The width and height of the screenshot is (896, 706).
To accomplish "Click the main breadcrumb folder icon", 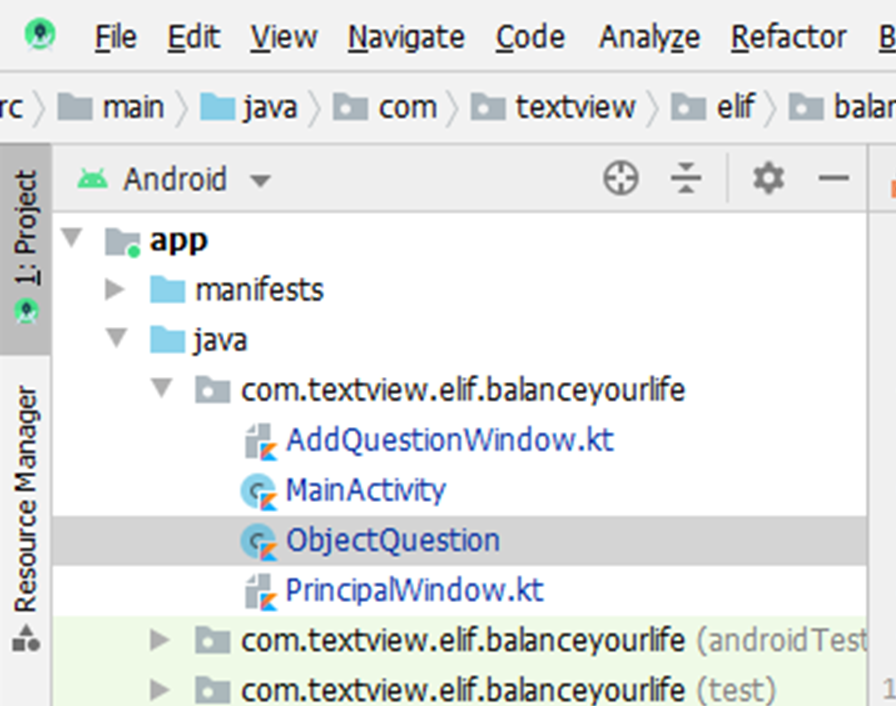I will (75, 107).
